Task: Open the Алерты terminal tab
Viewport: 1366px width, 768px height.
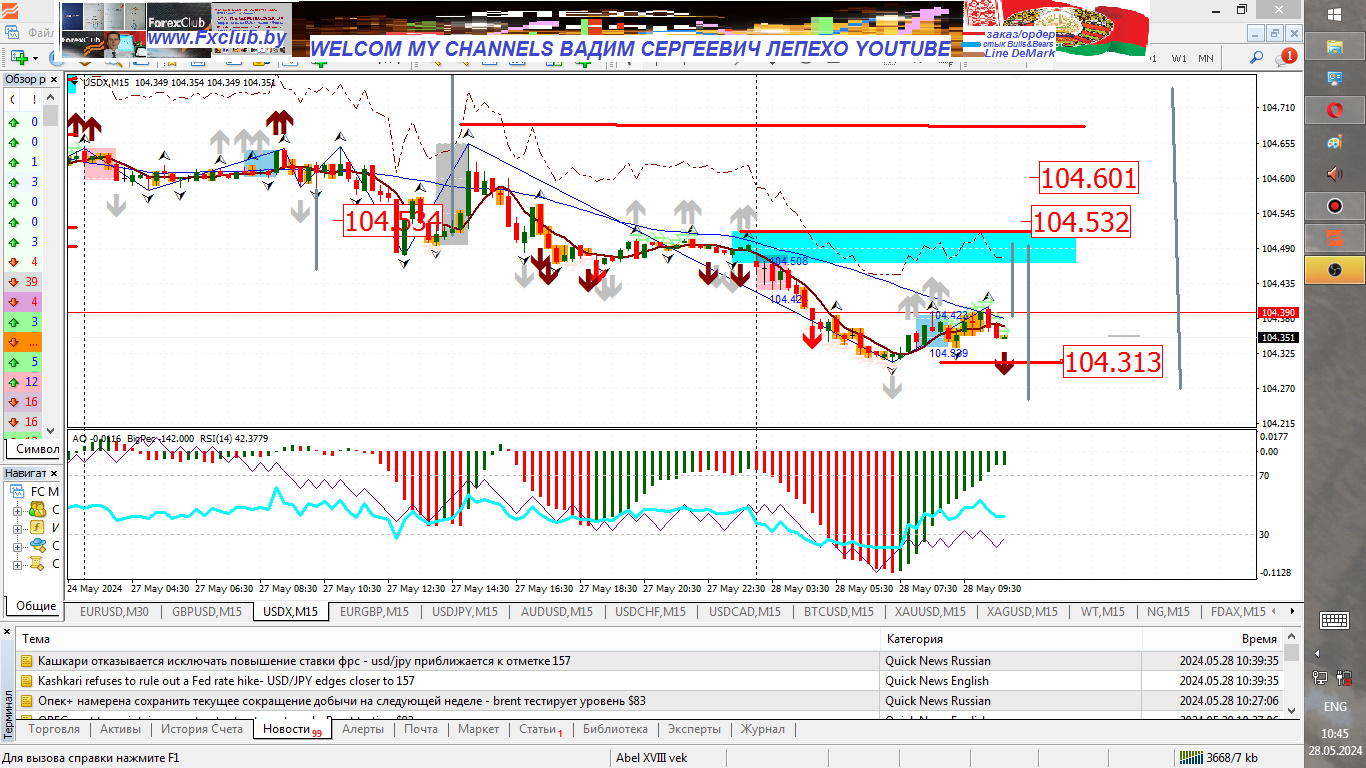Action: (x=362, y=729)
